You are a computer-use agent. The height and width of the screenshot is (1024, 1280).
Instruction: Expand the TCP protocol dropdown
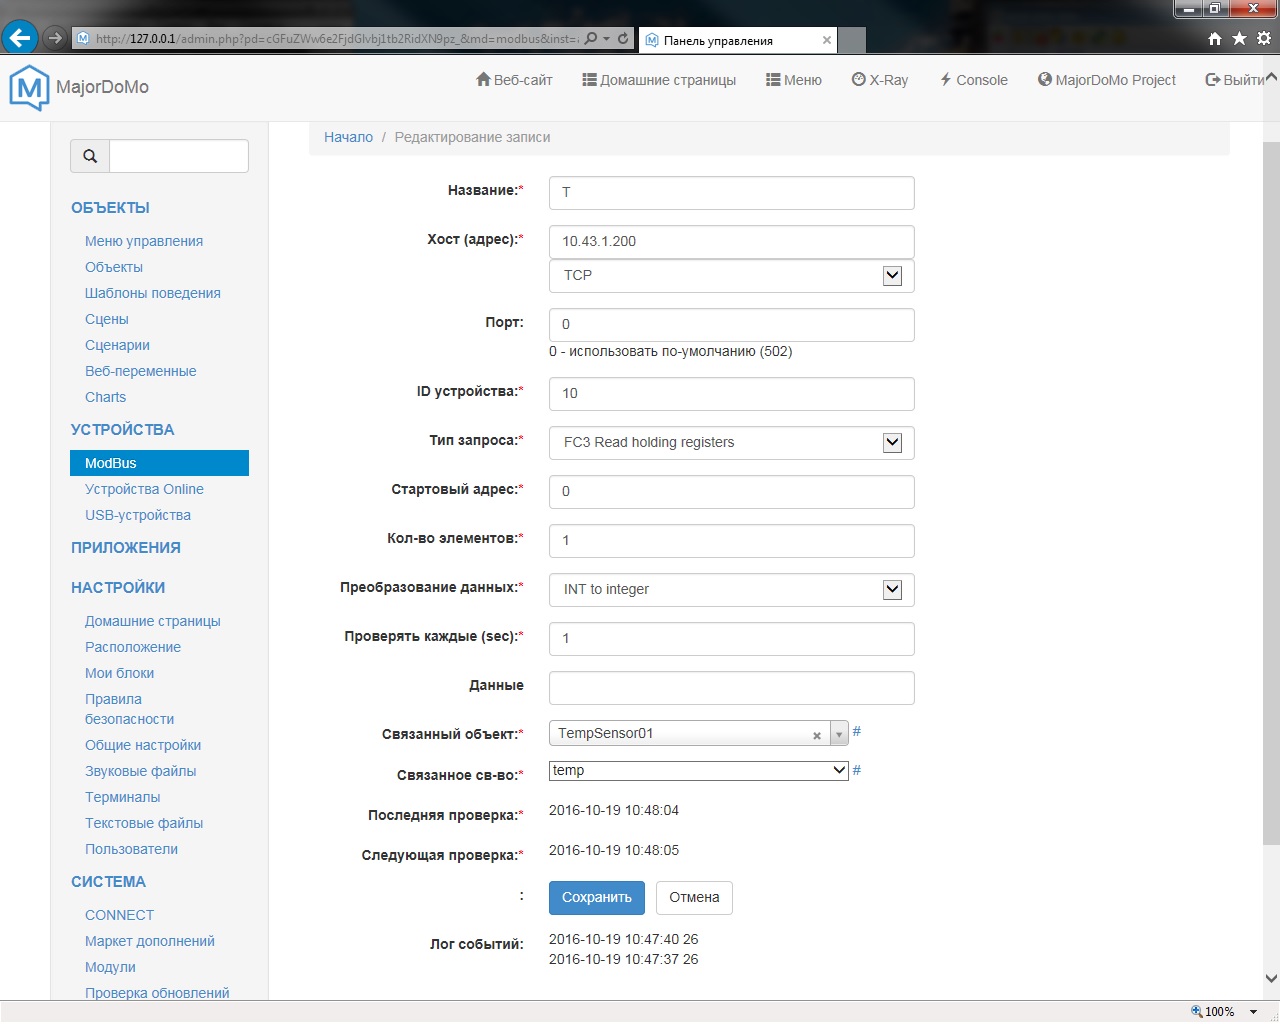click(892, 276)
